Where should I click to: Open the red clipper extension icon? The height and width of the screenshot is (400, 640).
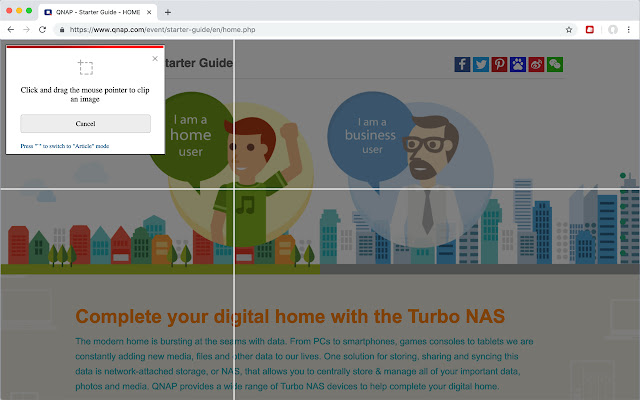[x=589, y=29]
